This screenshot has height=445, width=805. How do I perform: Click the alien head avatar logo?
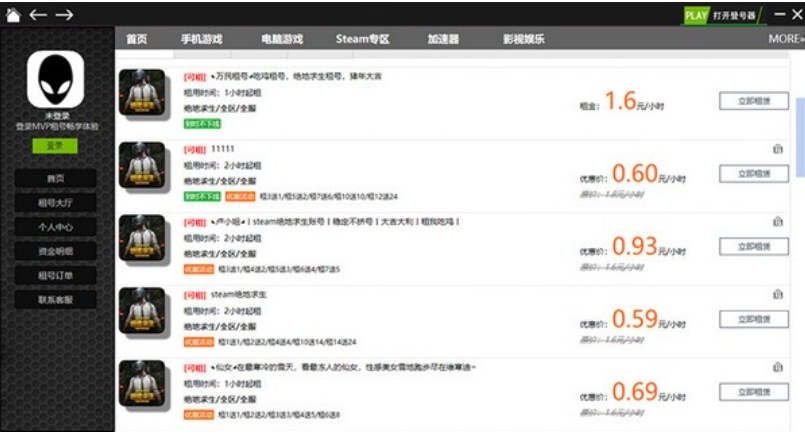coord(55,81)
